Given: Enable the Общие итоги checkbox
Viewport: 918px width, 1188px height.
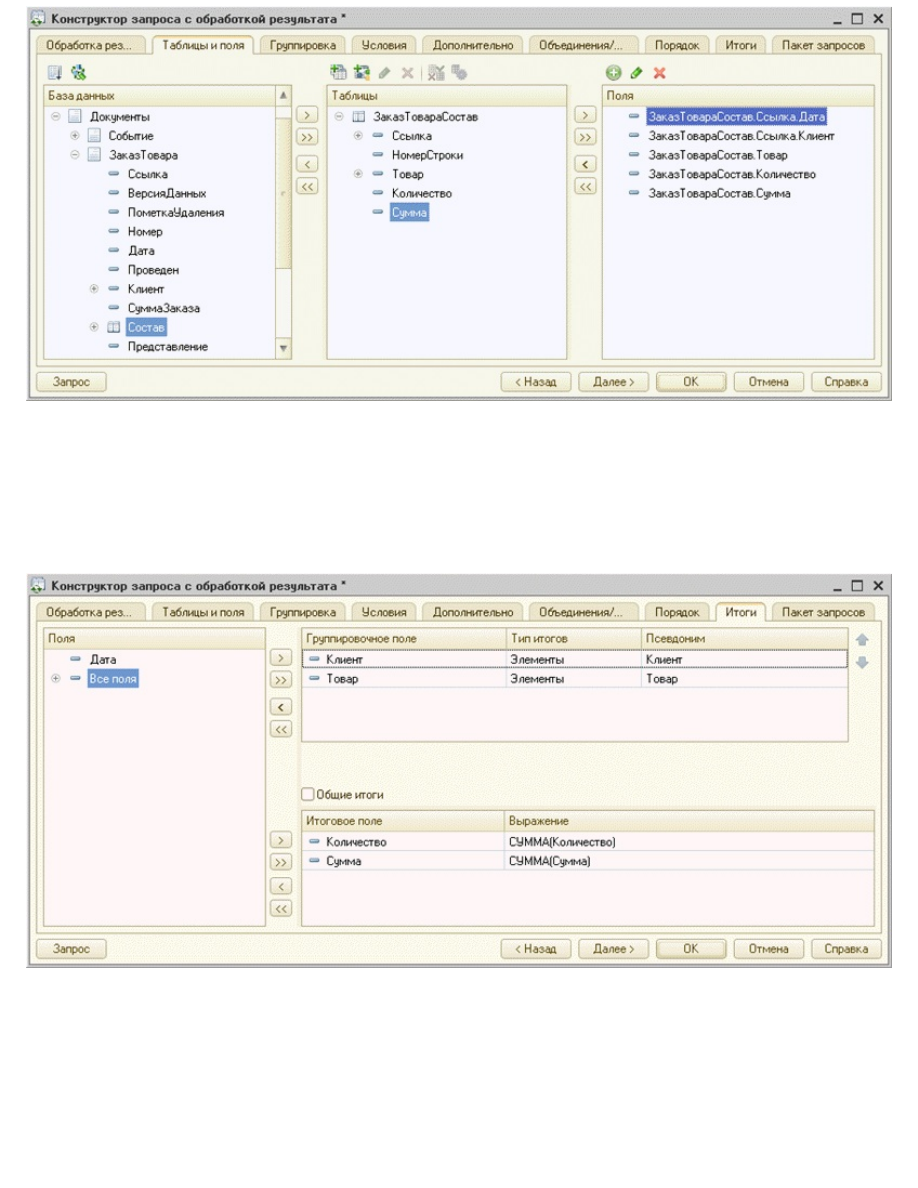Looking at the screenshot, I should click(309, 795).
